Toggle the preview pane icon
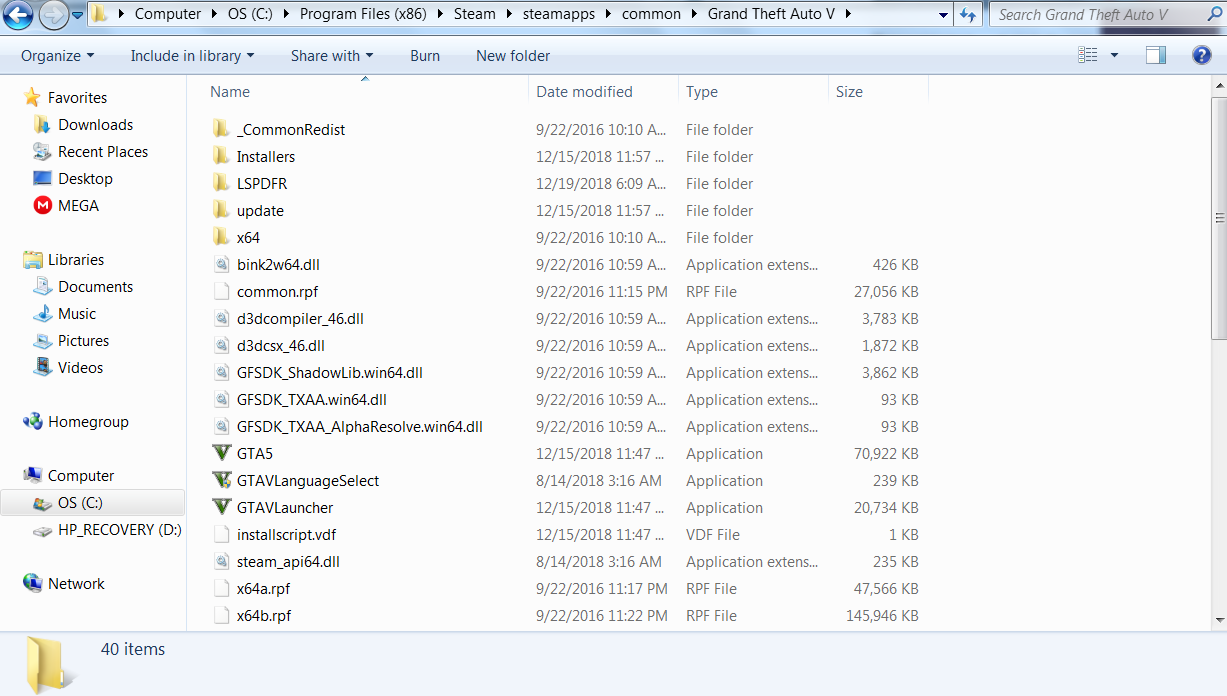Image resolution: width=1227 pixels, height=696 pixels. tap(1156, 56)
